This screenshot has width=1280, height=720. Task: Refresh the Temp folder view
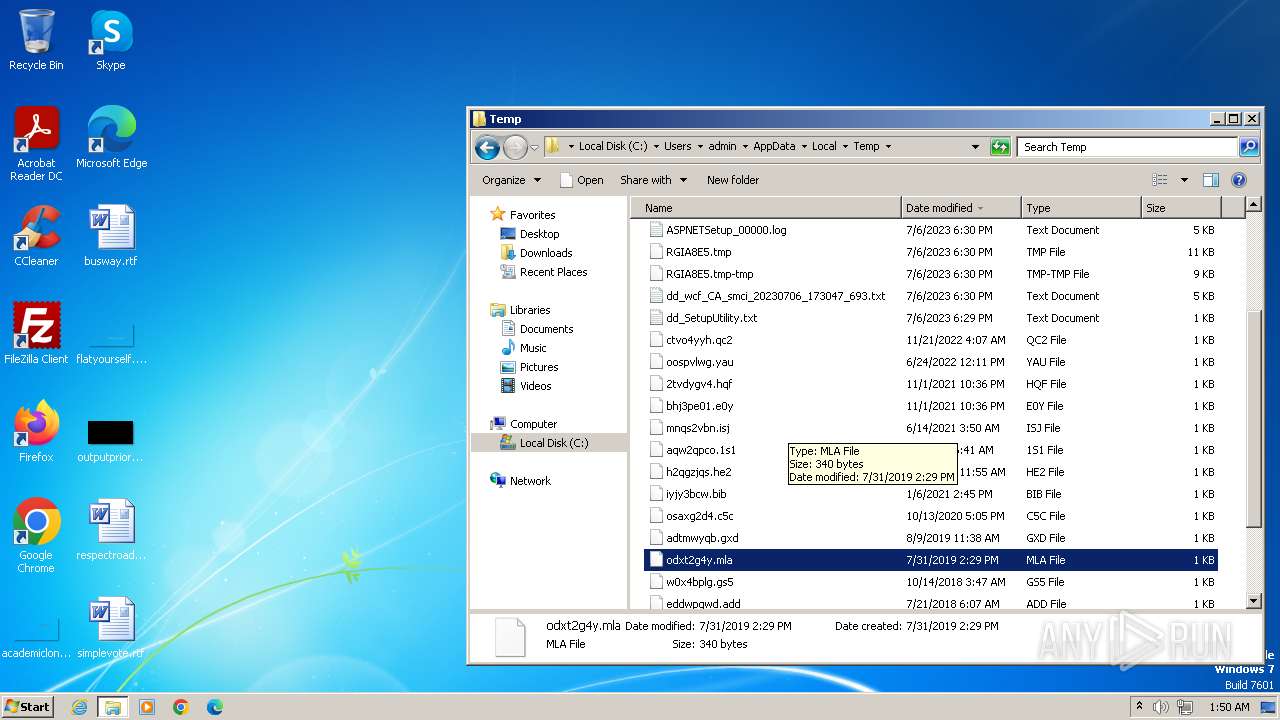(1000, 146)
